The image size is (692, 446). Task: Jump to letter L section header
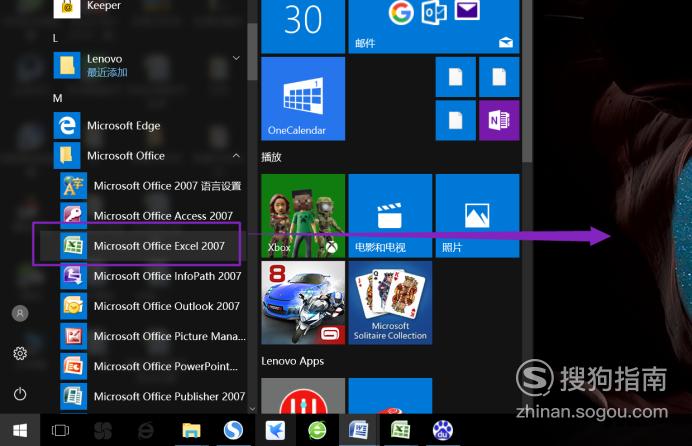tap(55, 38)
